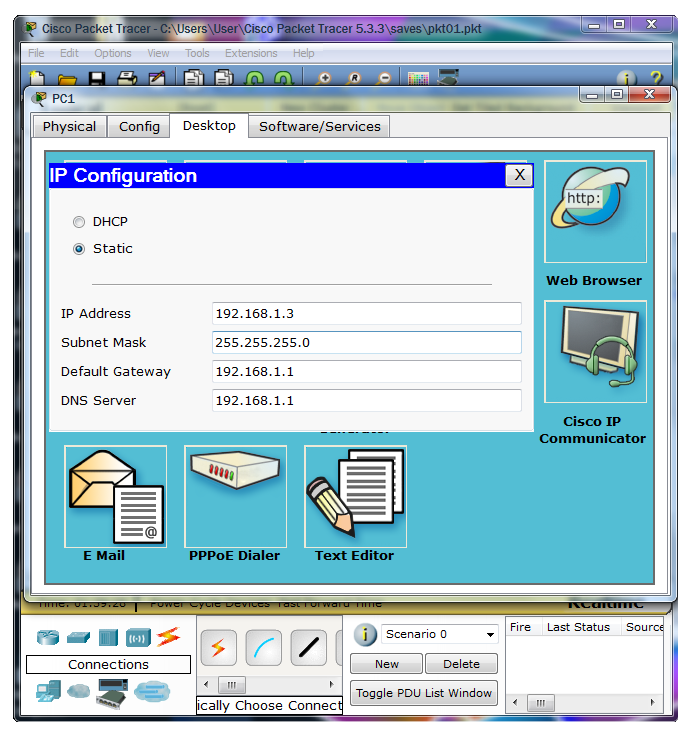Open the Options menu

[113, 53]
